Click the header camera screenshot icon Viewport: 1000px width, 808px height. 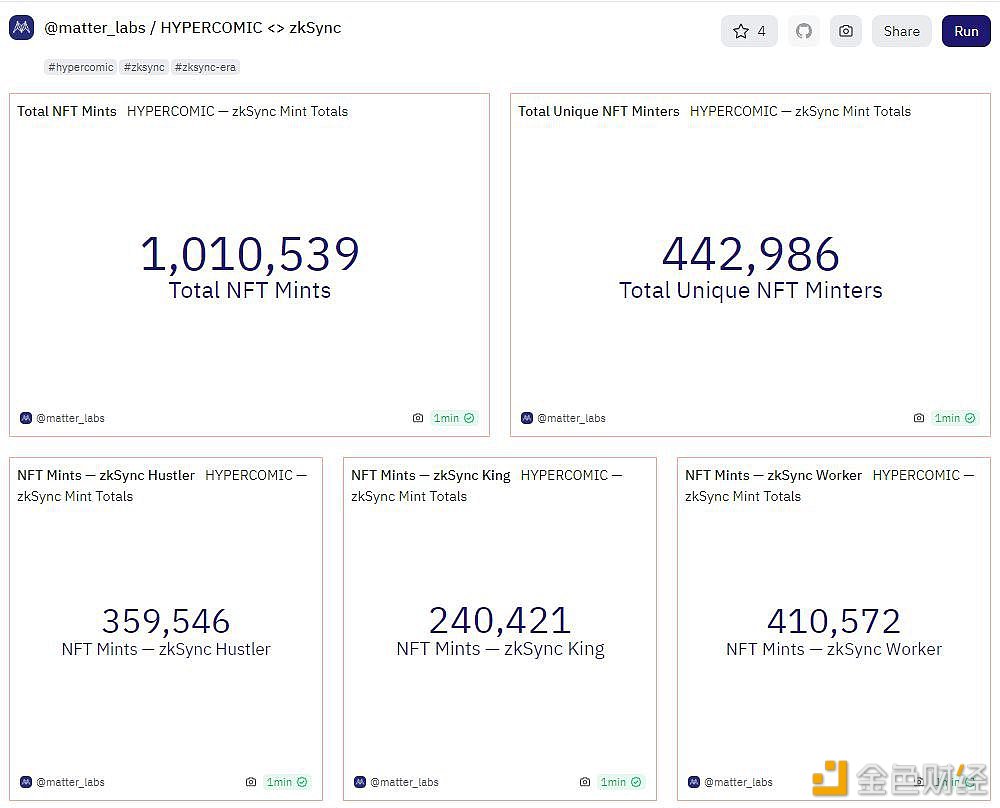846,31
